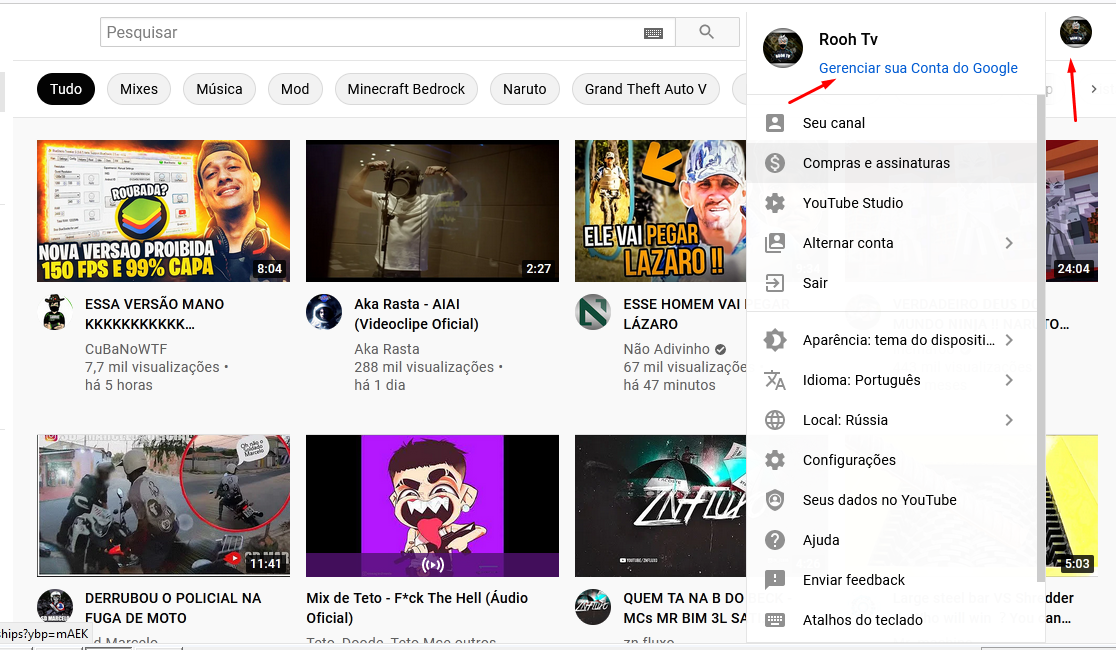Open the channel avatar beside QUEM TA NA B

tap(593, 606)
